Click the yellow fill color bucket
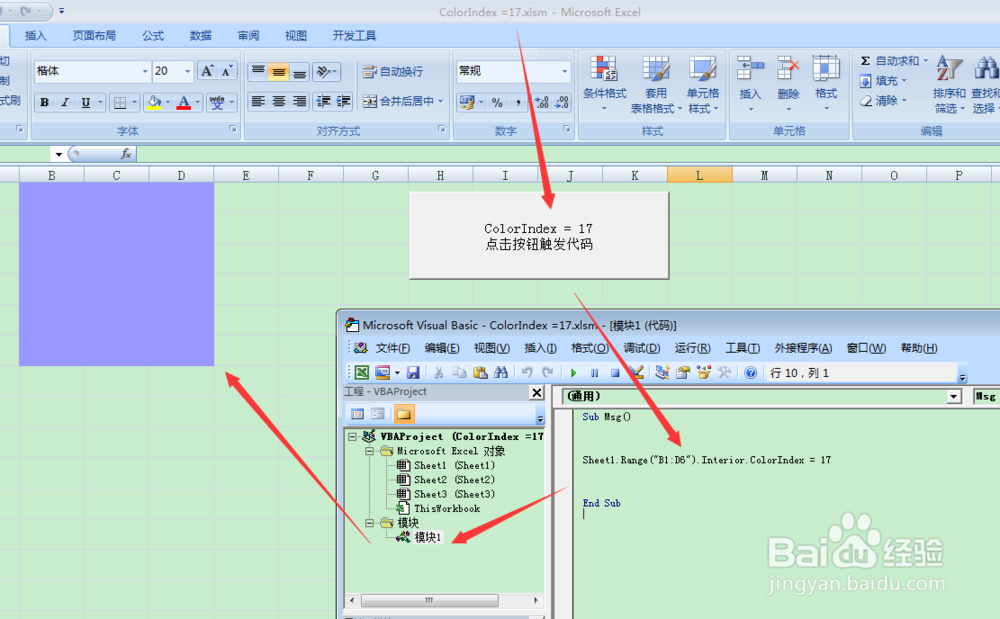 pyautogui.click(x=154, y=102)
